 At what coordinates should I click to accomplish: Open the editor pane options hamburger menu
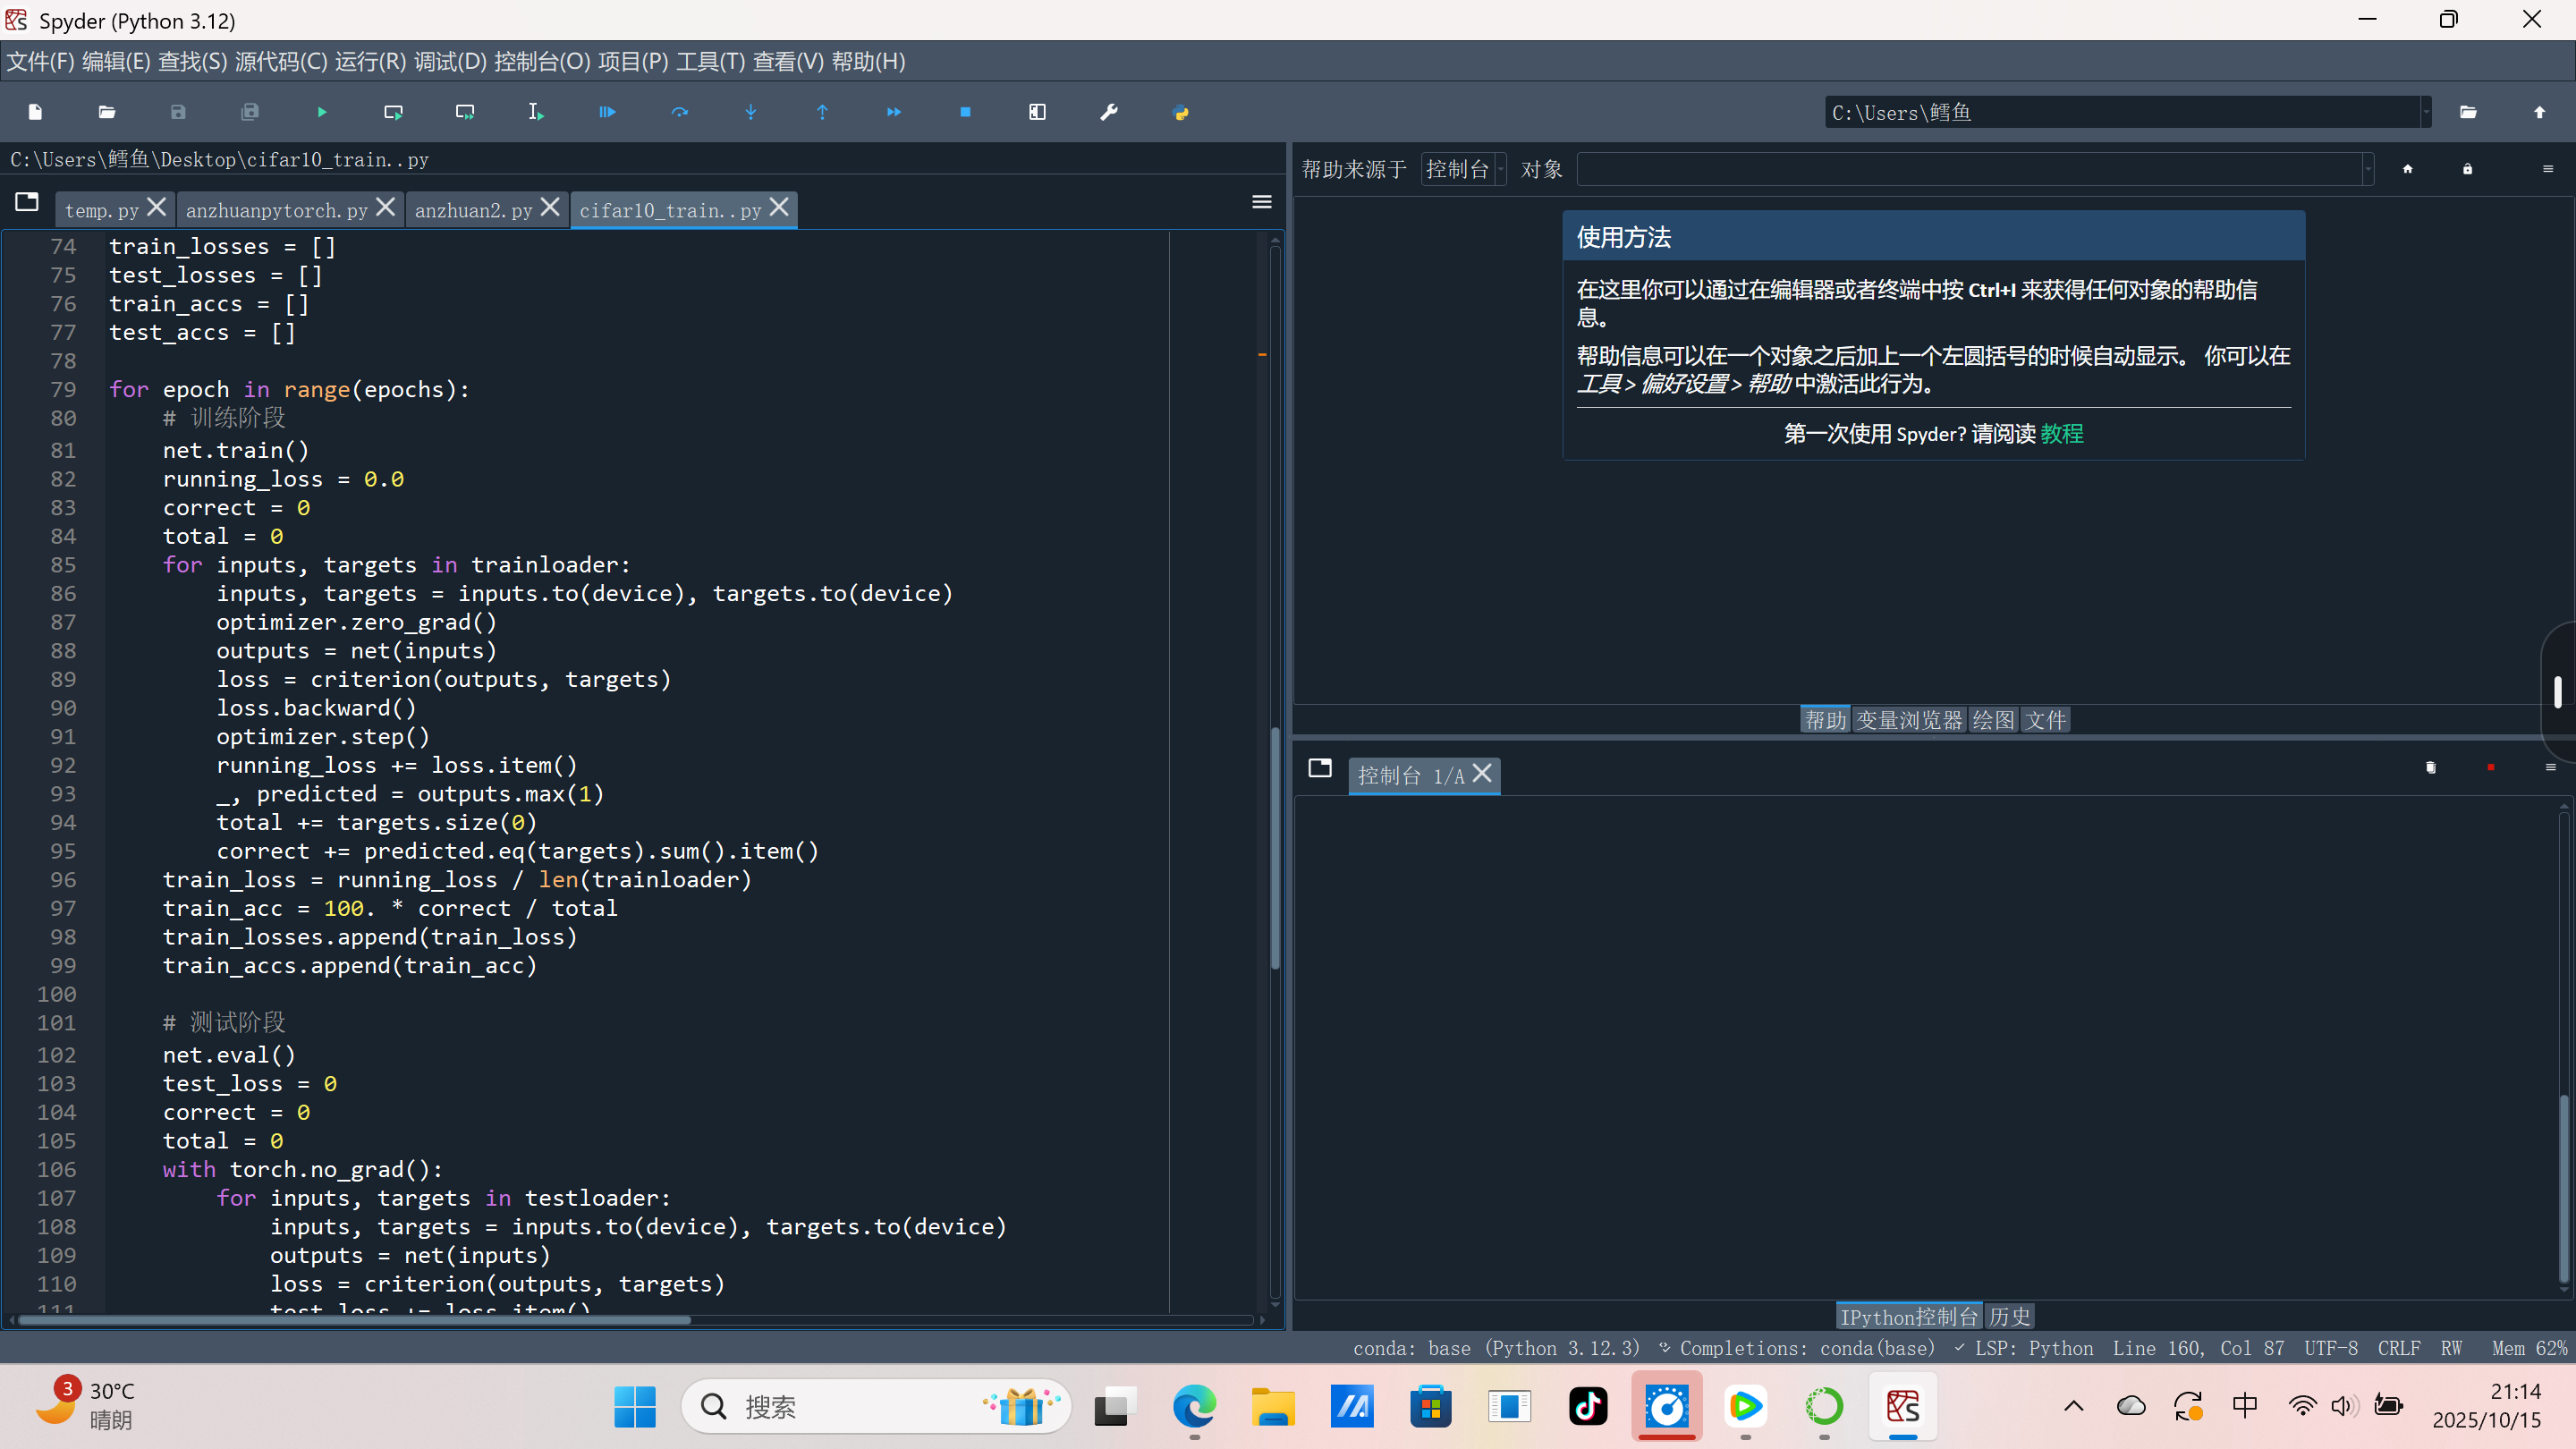1261,202
